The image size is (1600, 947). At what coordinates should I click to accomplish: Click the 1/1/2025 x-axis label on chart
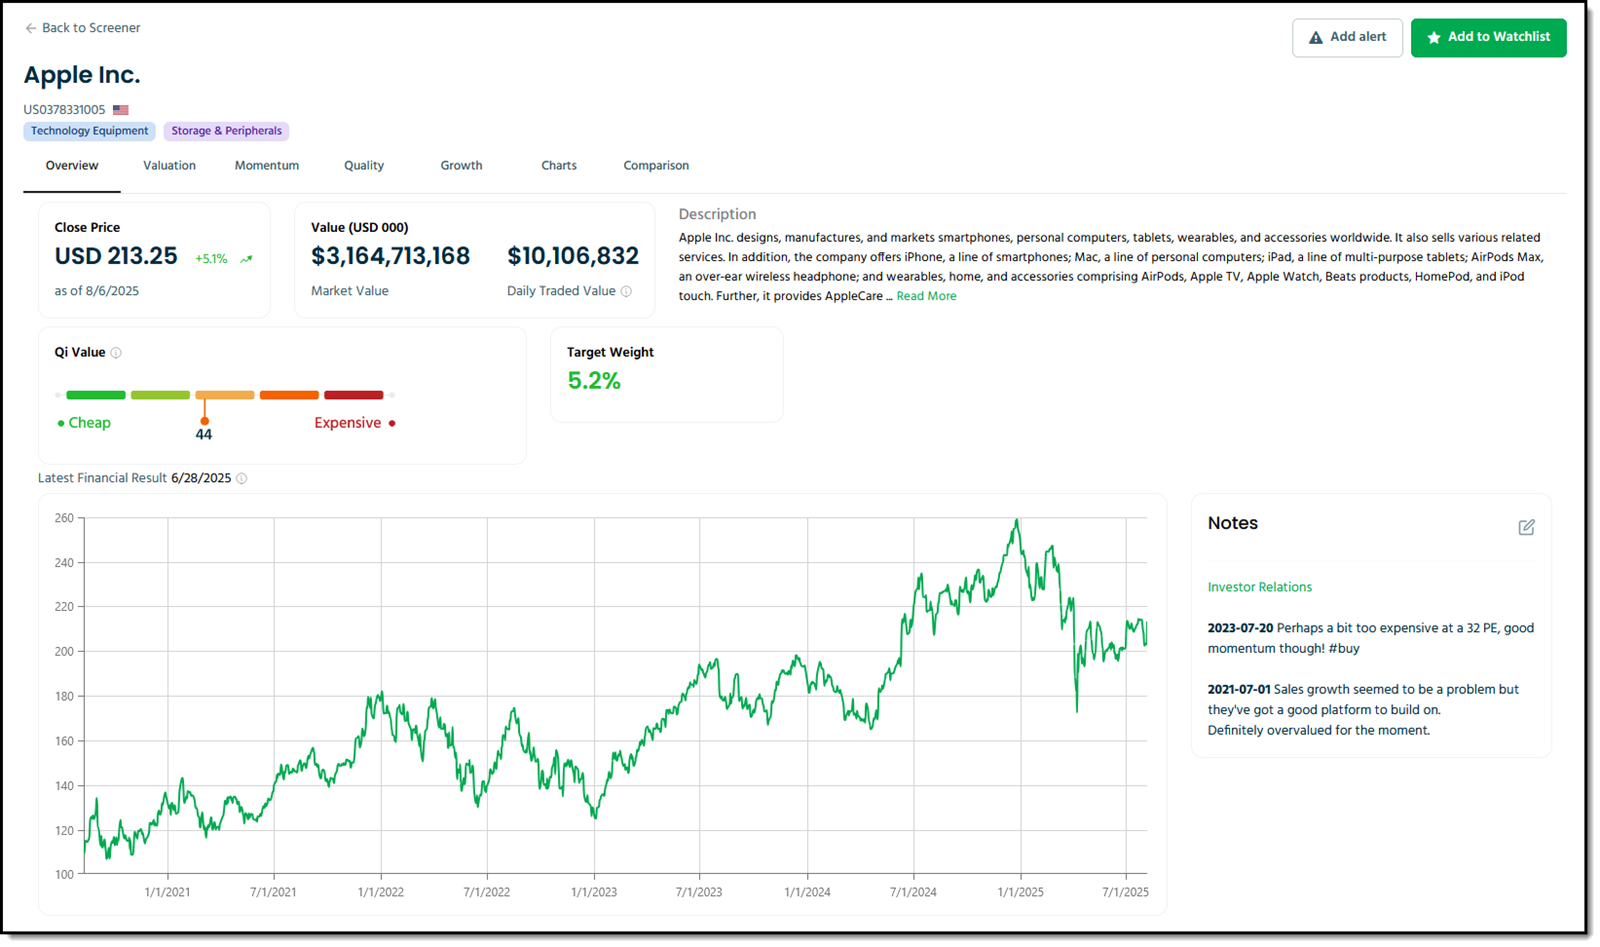pyautogui.click(x=1020, y=892)
